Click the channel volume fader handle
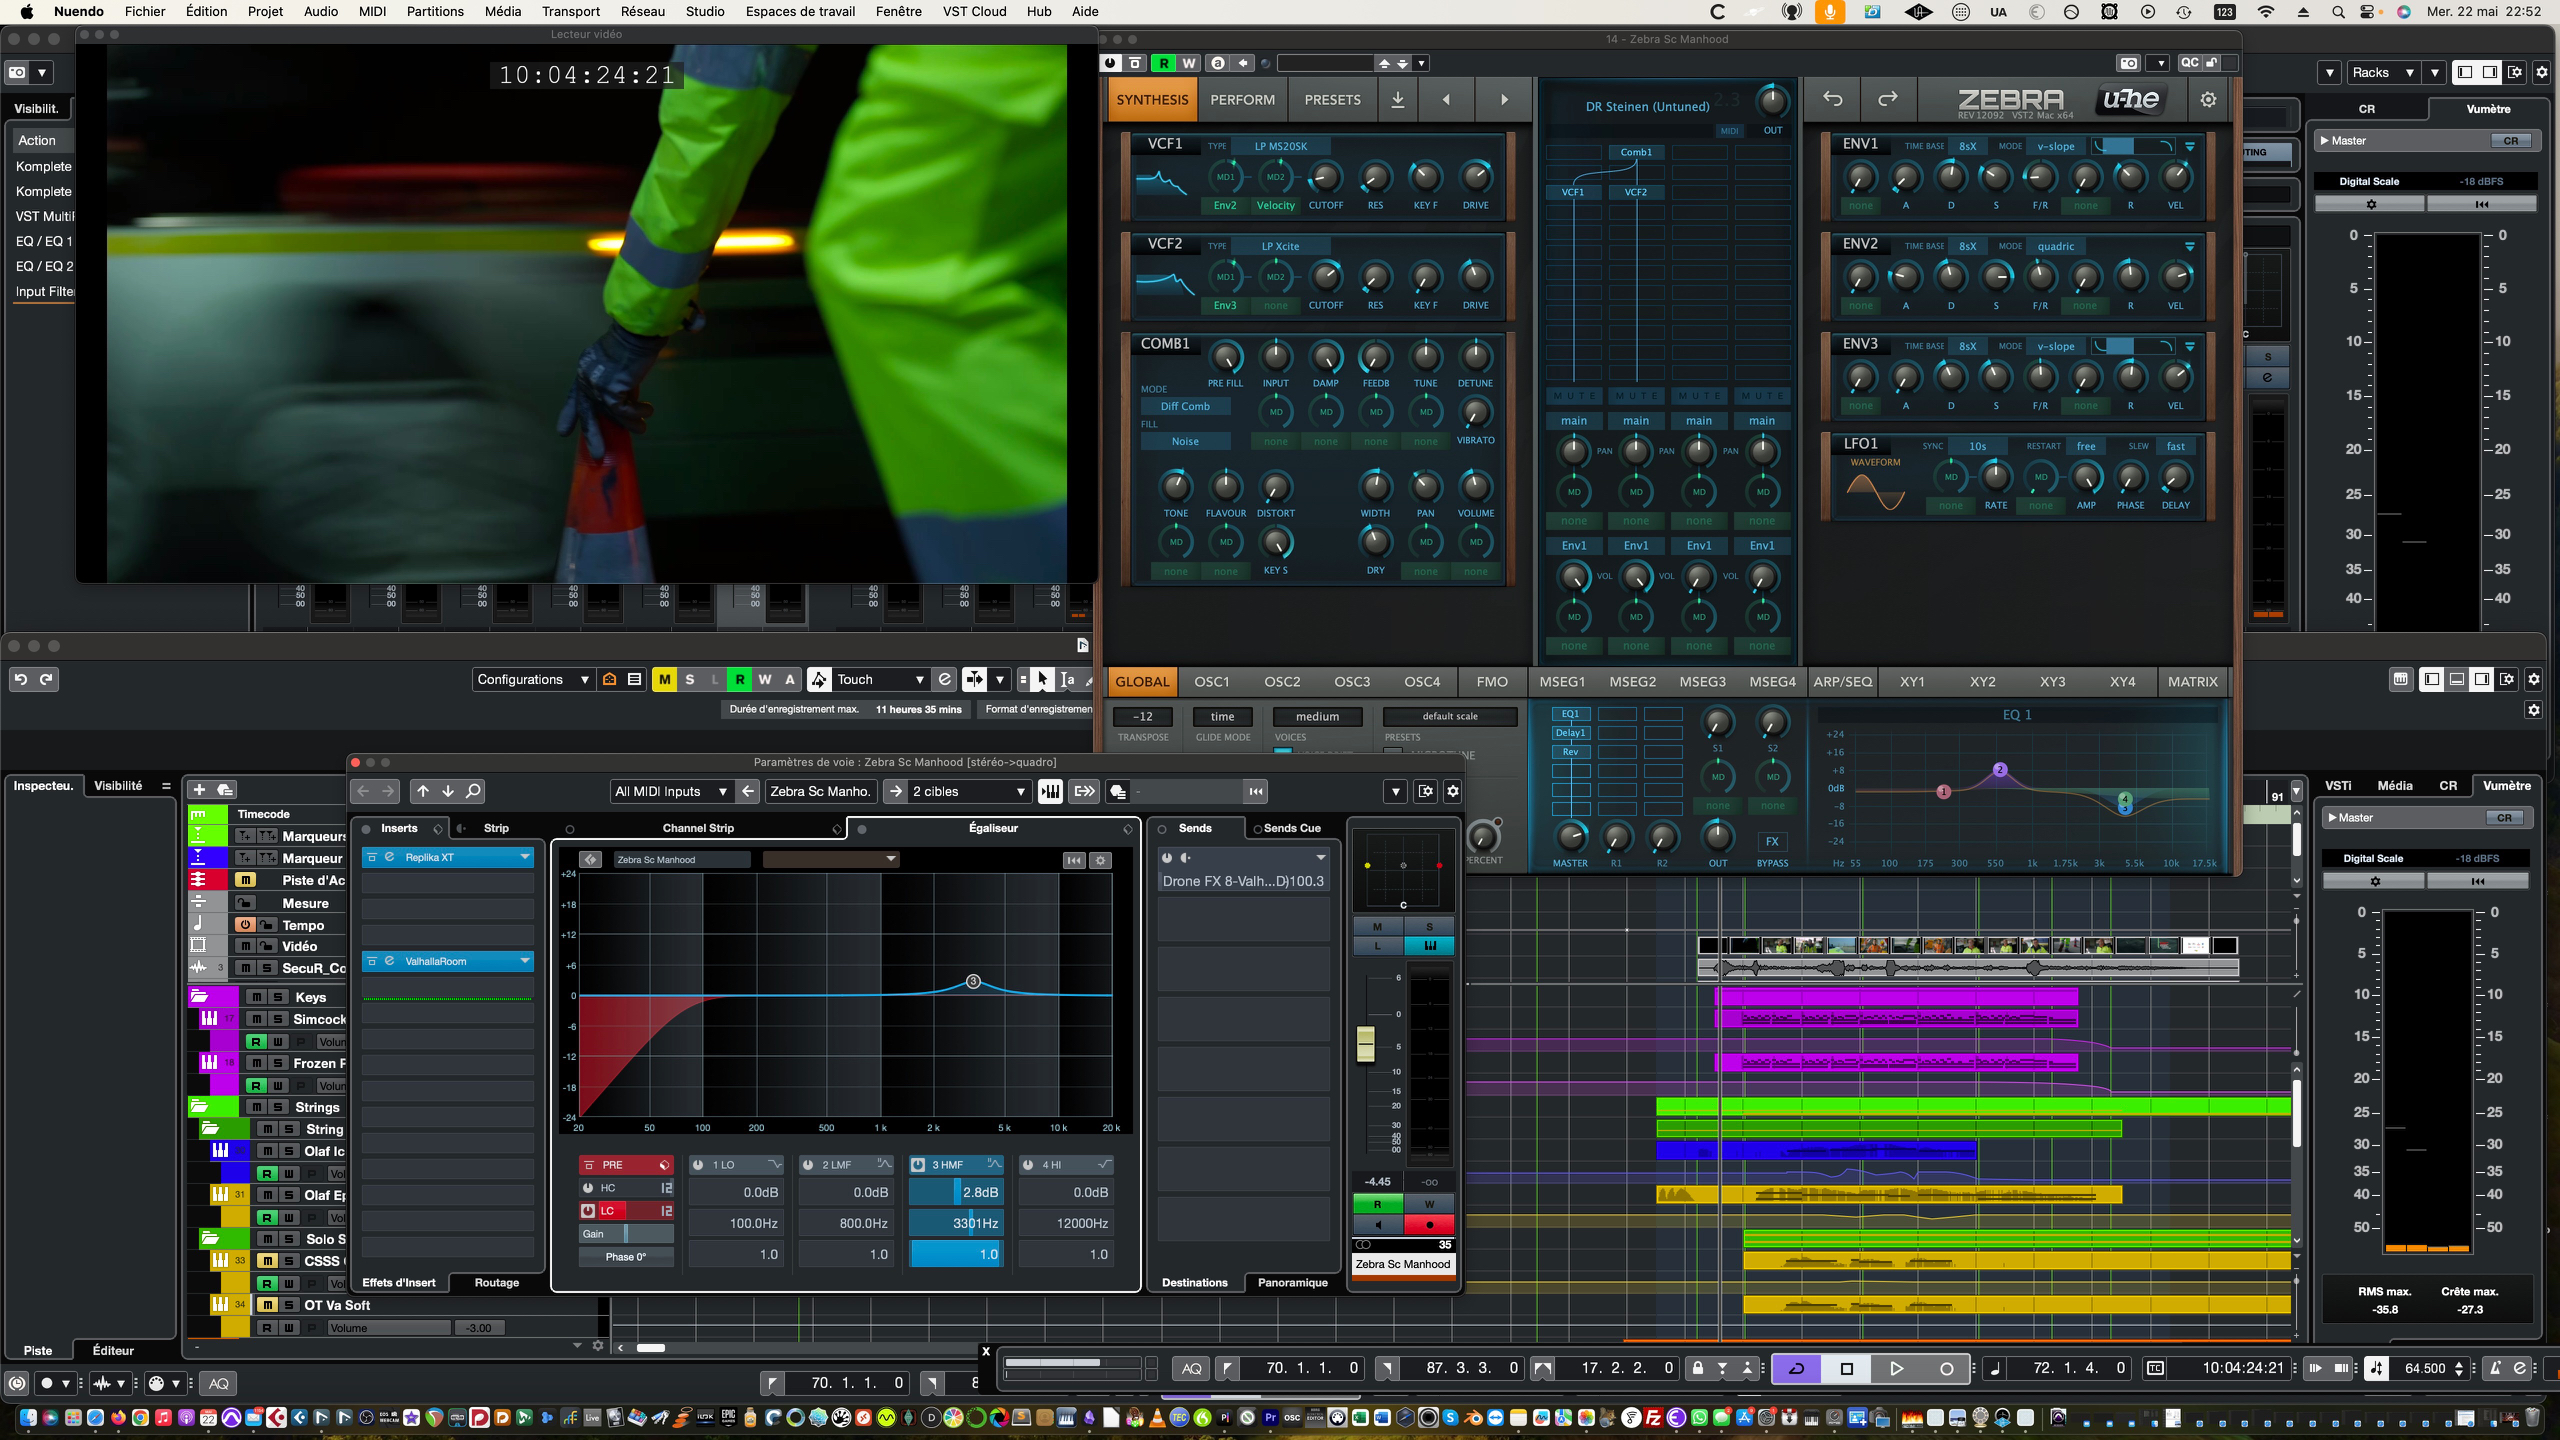The width and height of the screenshot is (2560, 1440). pyautogui.click(x=1365, y=1043)
